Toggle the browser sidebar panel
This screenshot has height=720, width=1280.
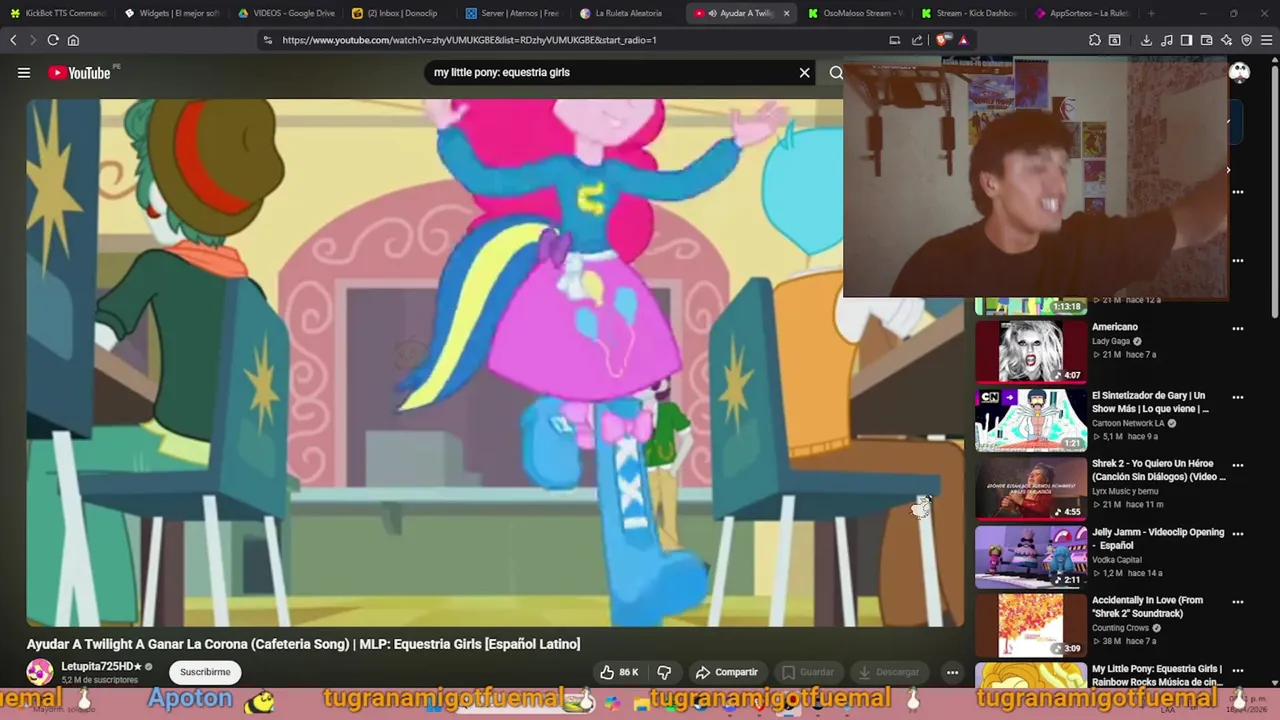pos(1186,40)
